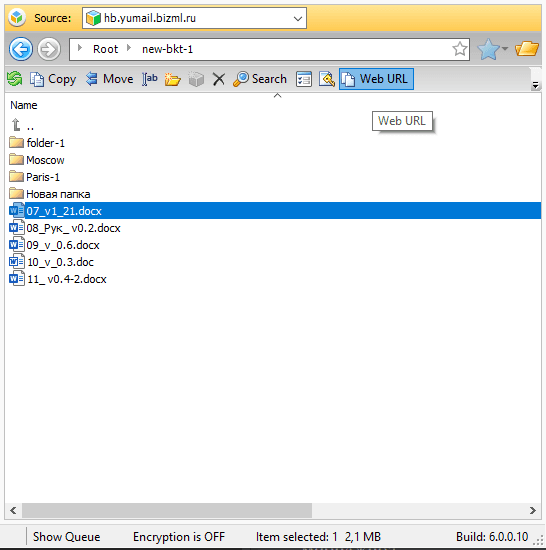
Task: Click the Copy toolbar button
Action: coord(53,79)
